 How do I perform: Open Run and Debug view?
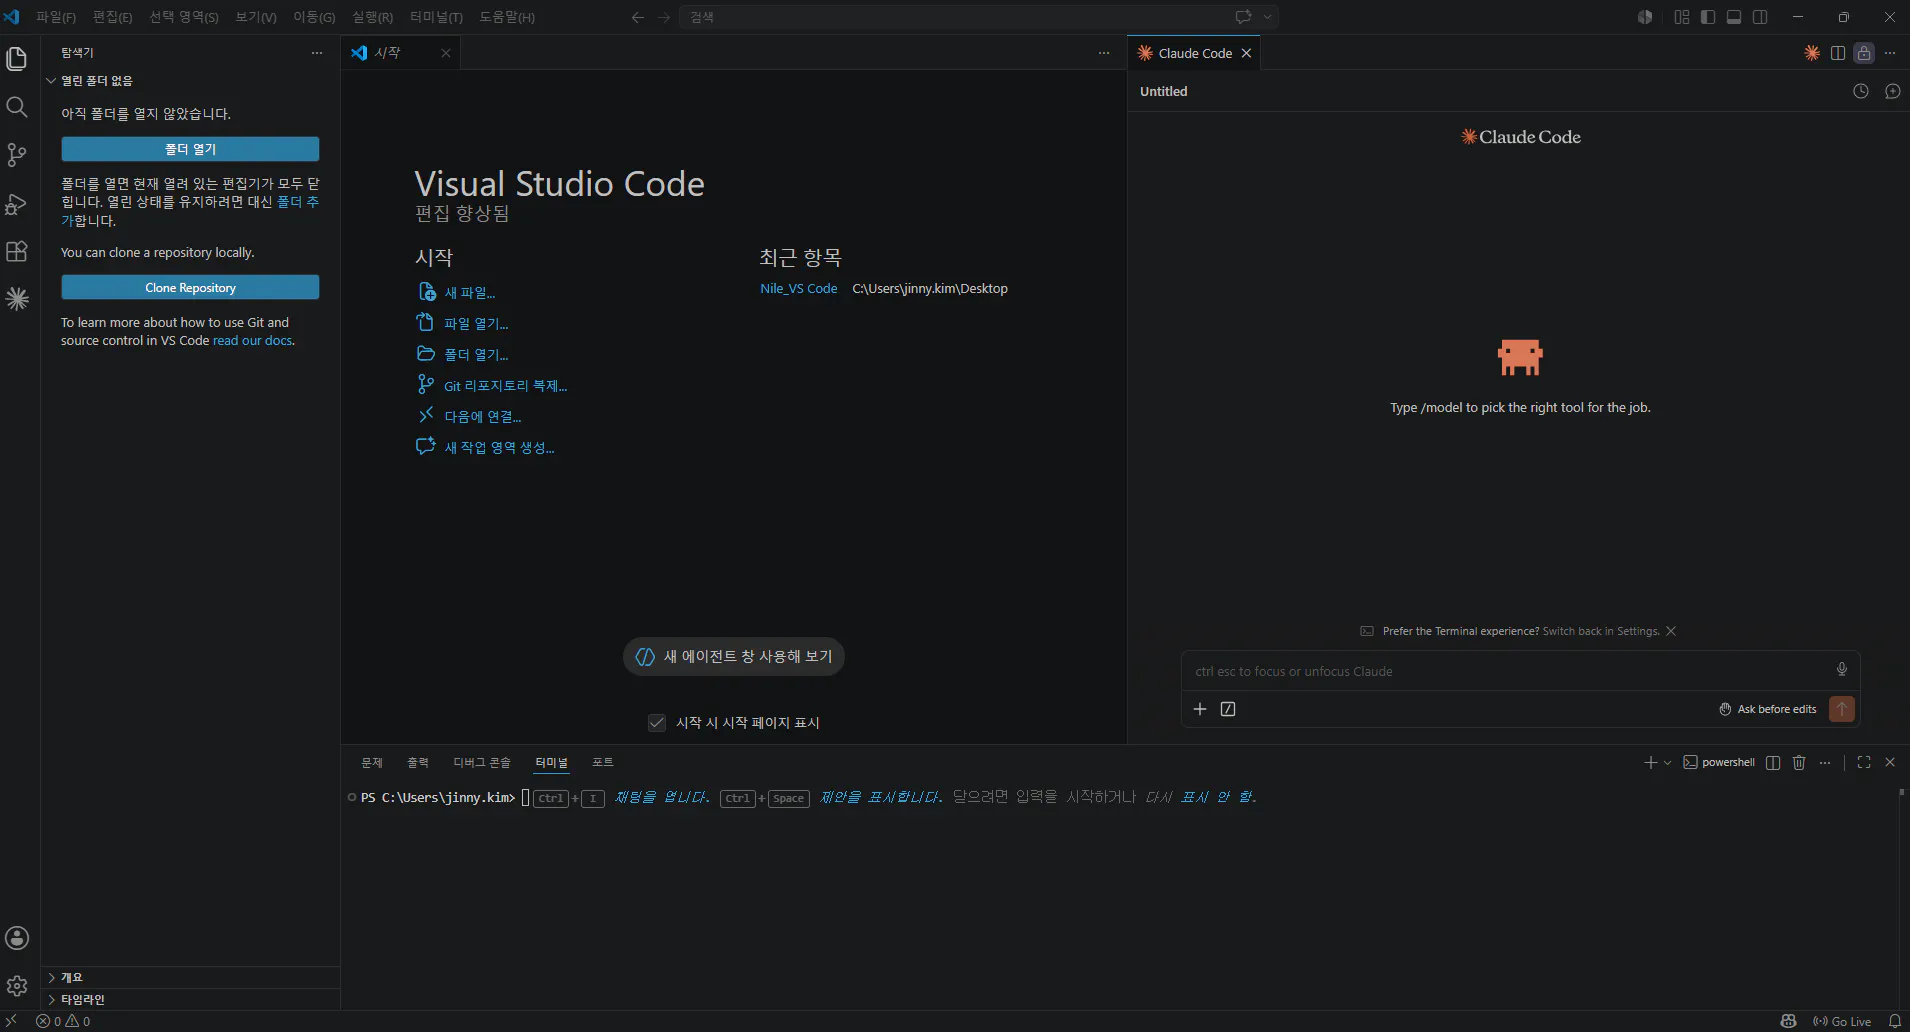17,204
